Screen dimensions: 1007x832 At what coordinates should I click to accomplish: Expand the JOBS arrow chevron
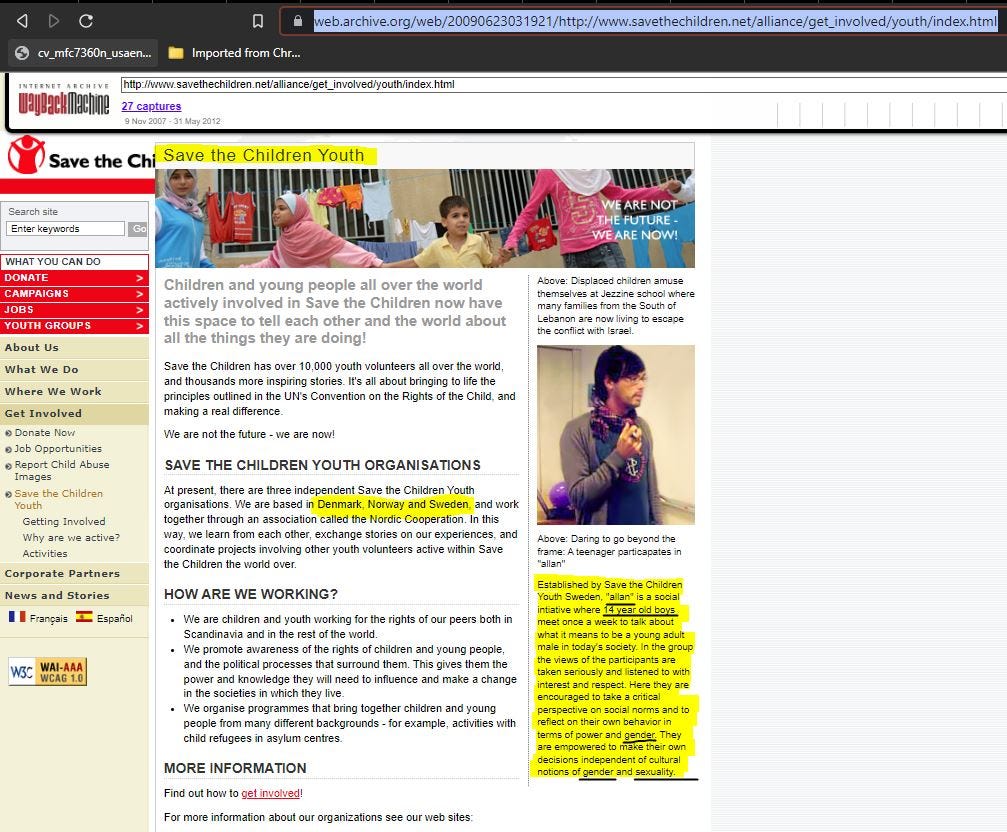[x=139, y=310]
